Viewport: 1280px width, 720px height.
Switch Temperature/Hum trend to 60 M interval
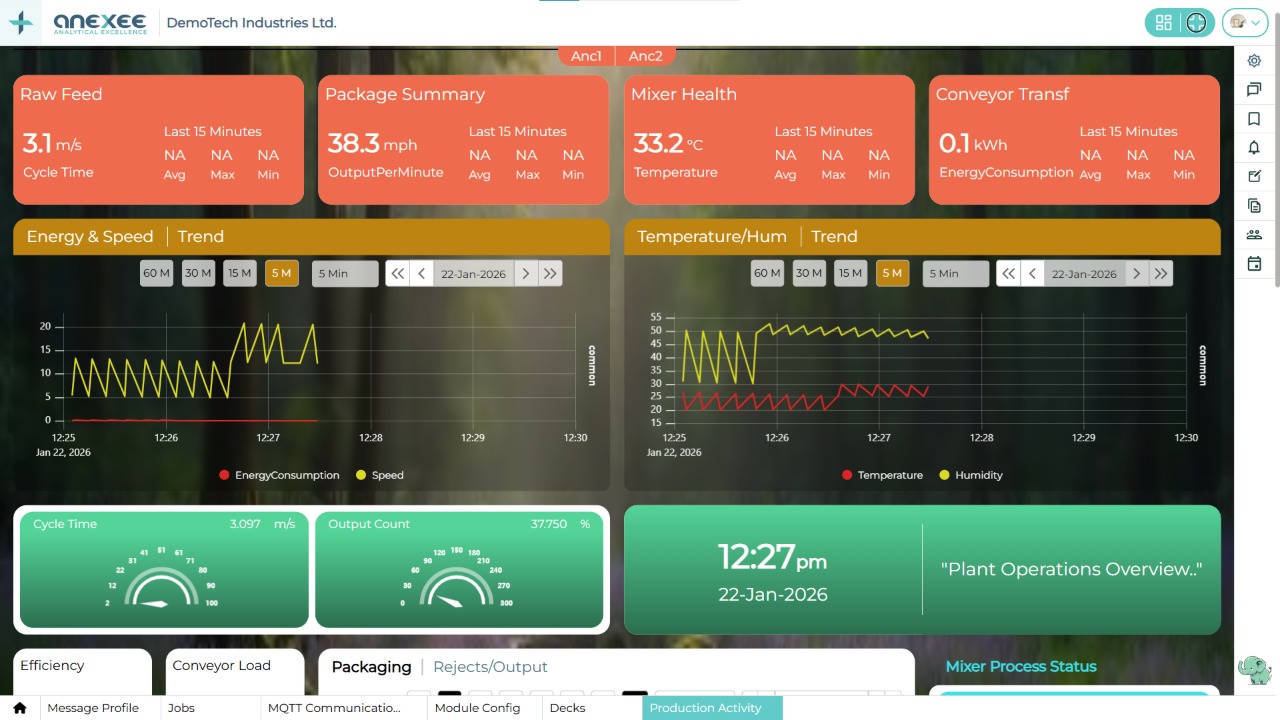click(x=767, y=272)
